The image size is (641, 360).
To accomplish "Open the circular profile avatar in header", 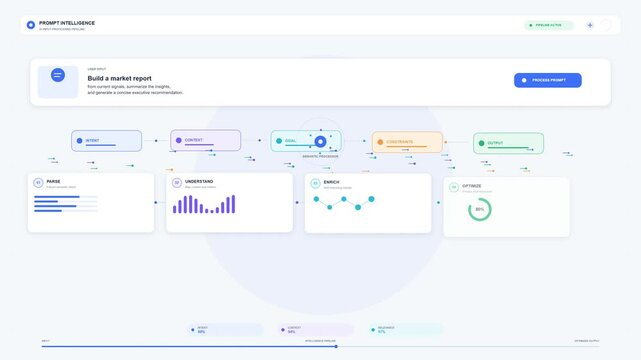I will [x=606, y=25].
